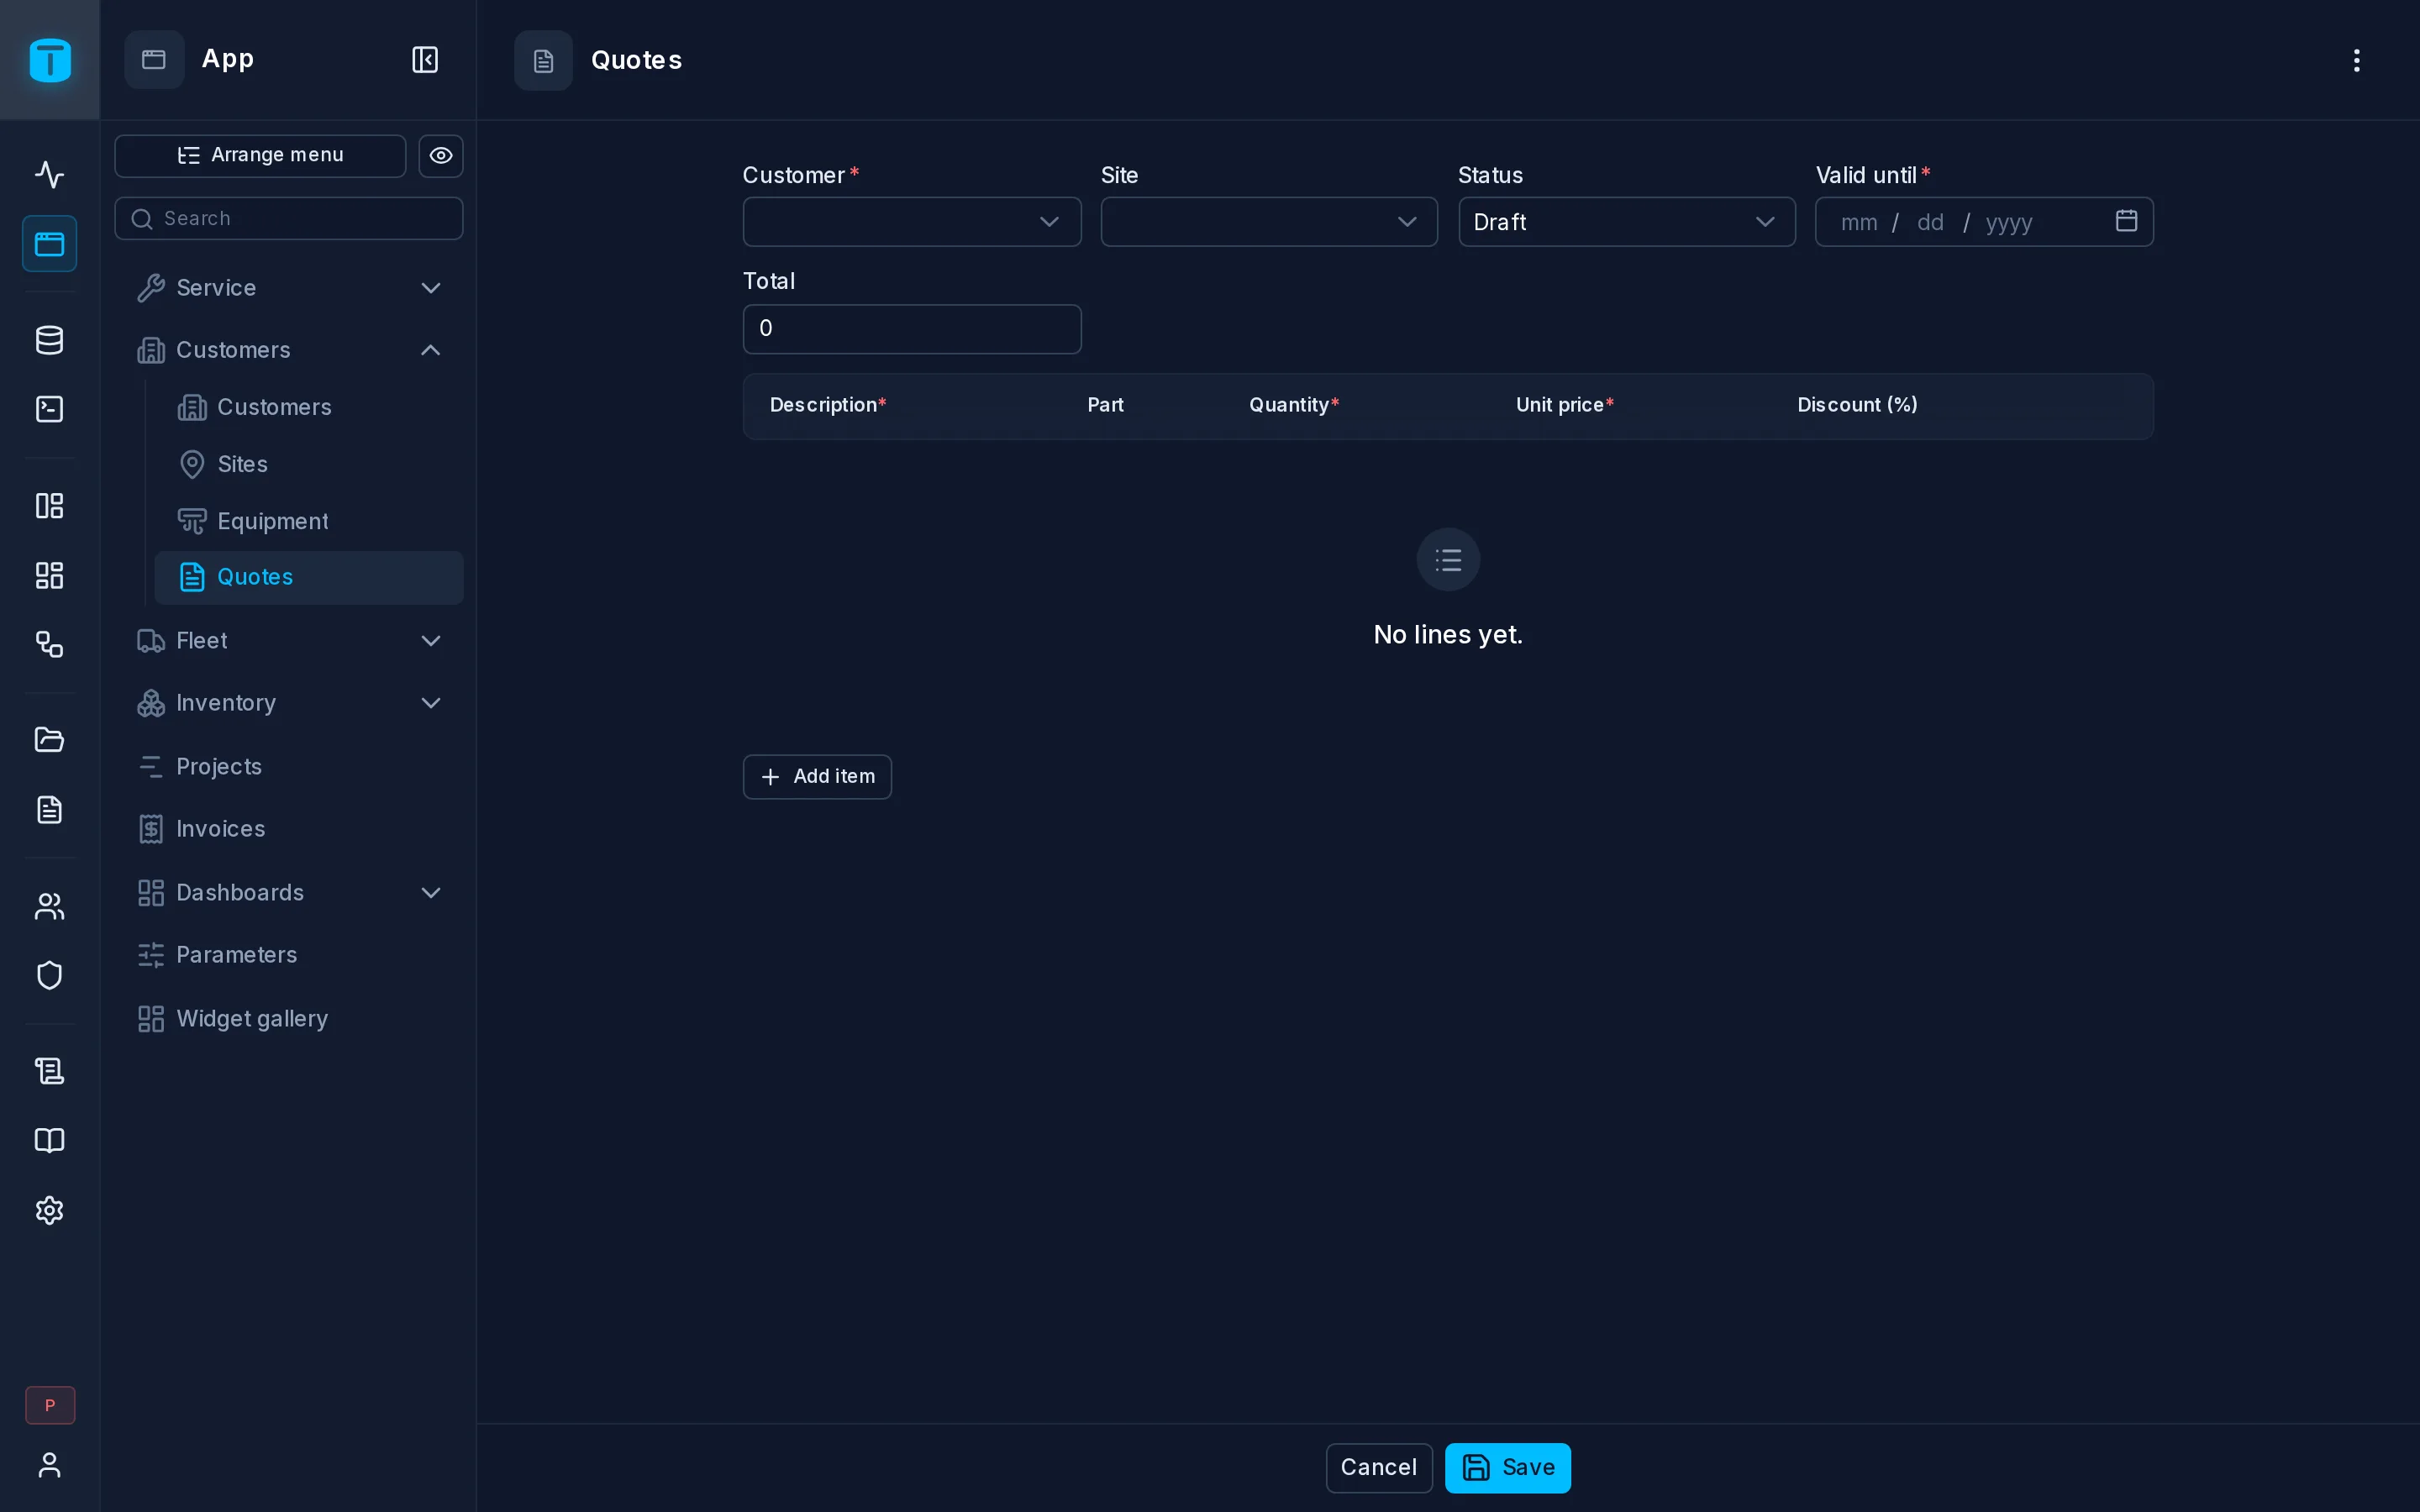Open Invoices in the sidebar
The width and height of the screenshot is (2420, 1512).
289,829
